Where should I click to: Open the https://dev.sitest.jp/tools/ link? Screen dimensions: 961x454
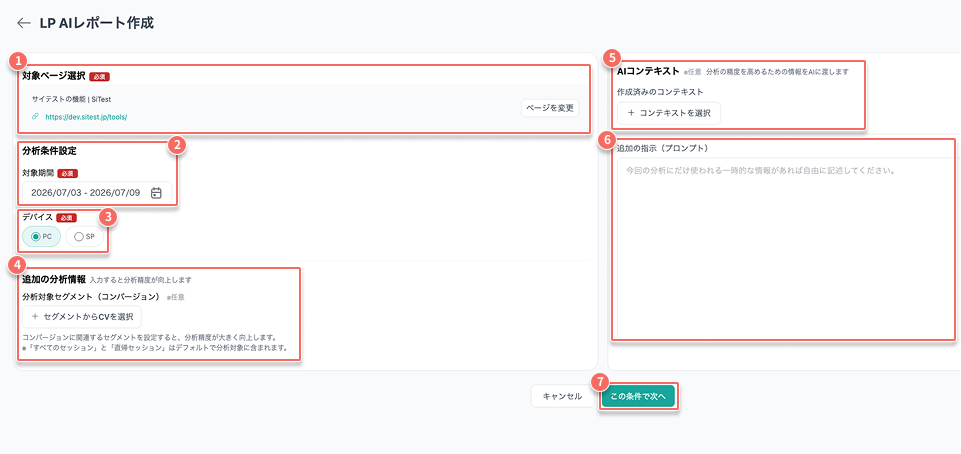pos(86,116)
